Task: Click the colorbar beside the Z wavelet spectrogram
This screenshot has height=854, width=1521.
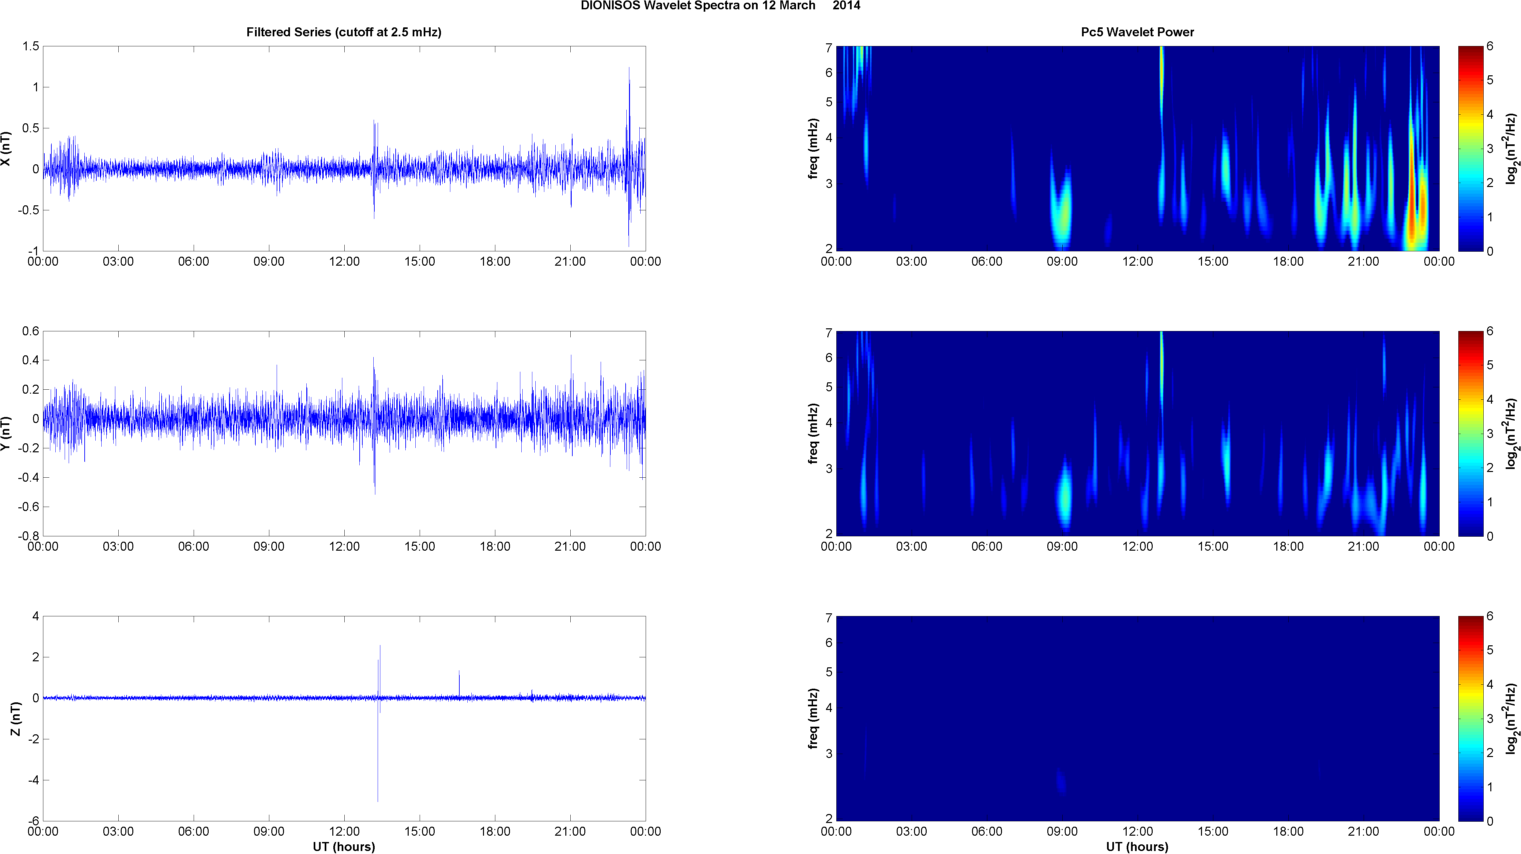Action: click(1470, 718)
